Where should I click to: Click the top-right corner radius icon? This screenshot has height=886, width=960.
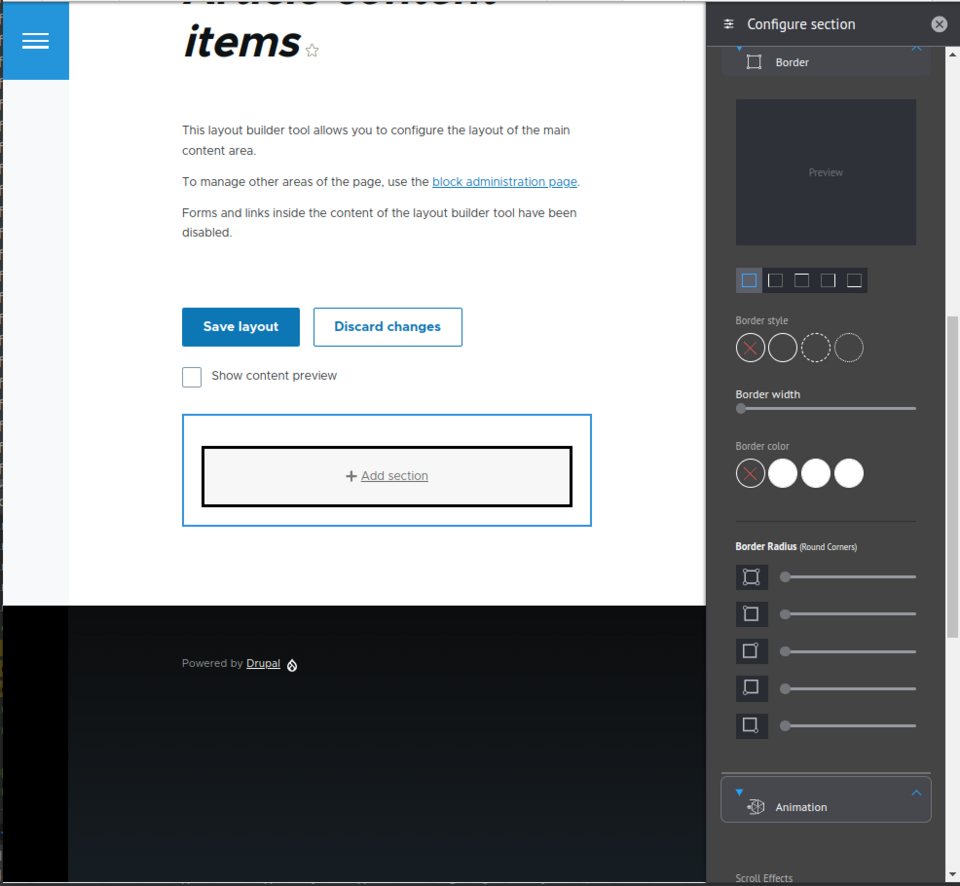coord(751,651)
